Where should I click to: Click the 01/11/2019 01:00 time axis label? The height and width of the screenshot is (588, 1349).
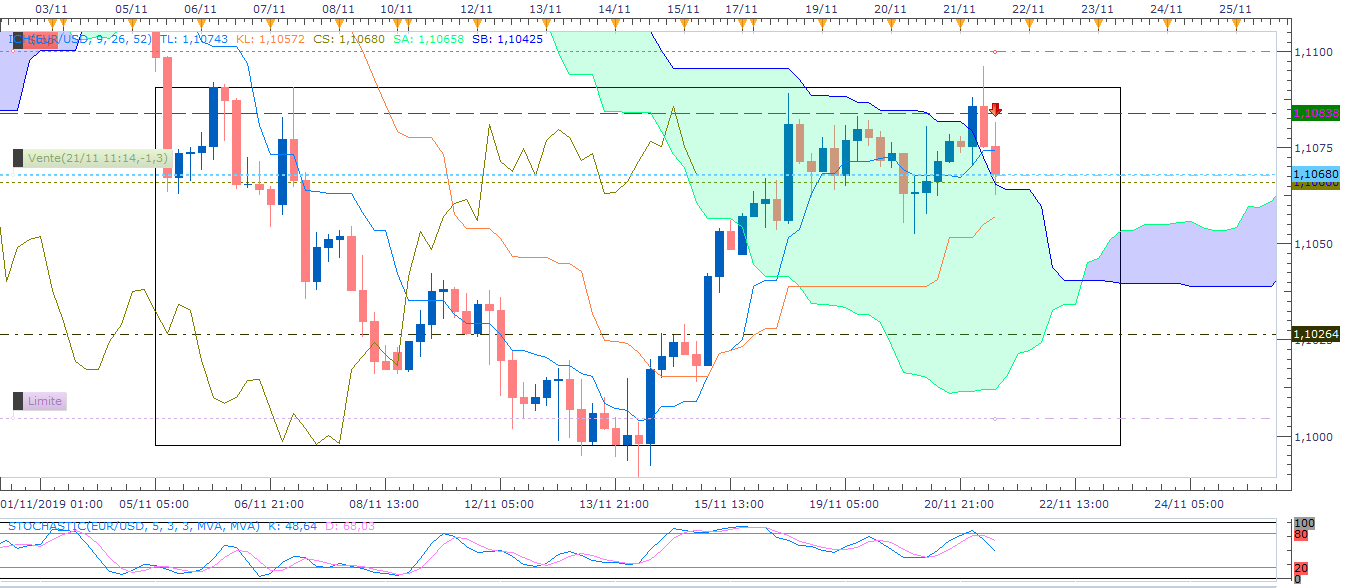click(51, 504)
